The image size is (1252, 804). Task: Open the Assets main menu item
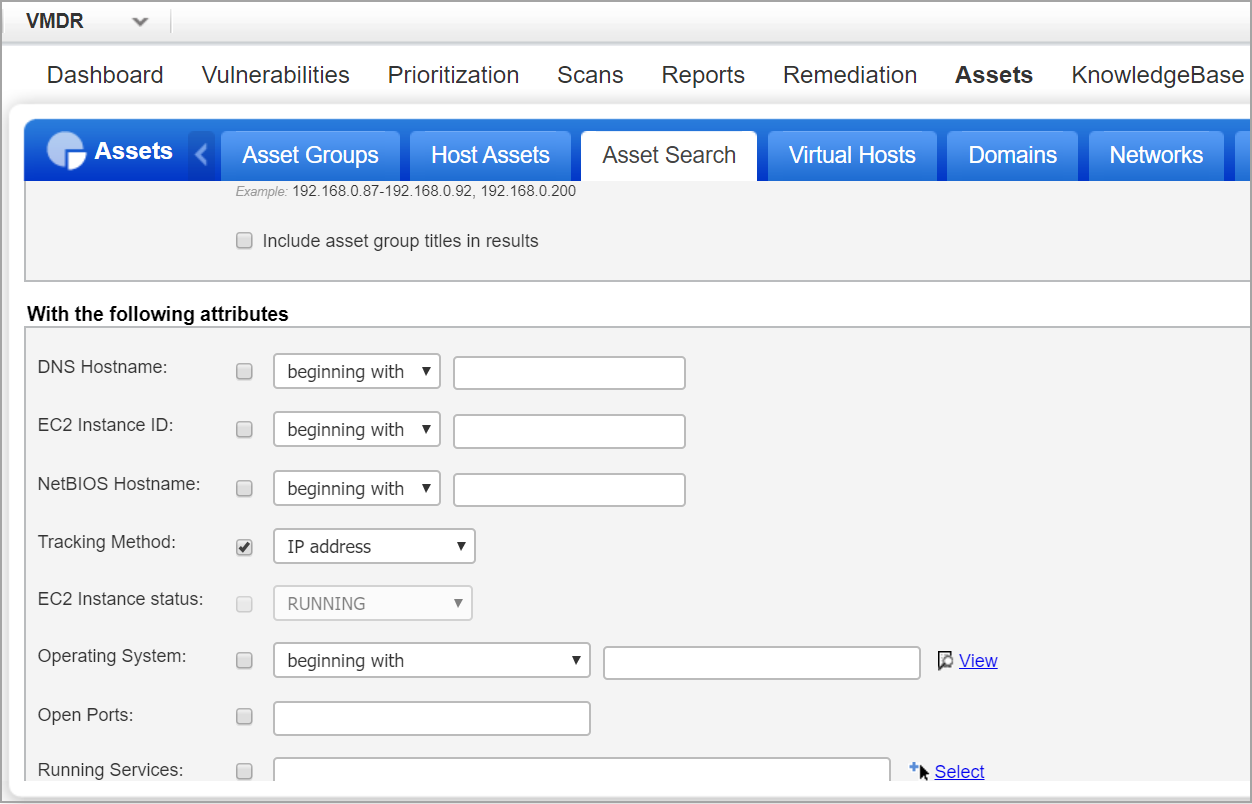tap(994, 75)
